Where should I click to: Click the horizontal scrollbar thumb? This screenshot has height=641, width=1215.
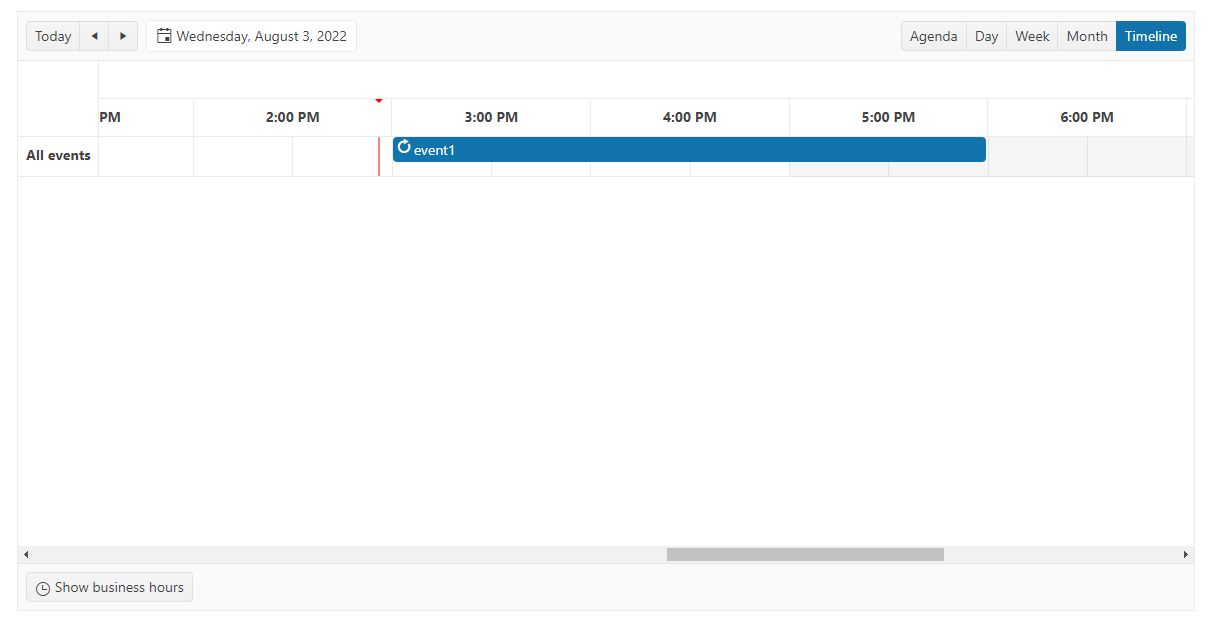(805, 554)
